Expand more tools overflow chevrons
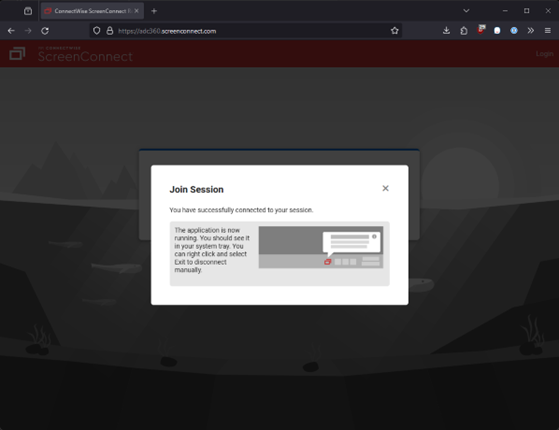 coord(531,31)
